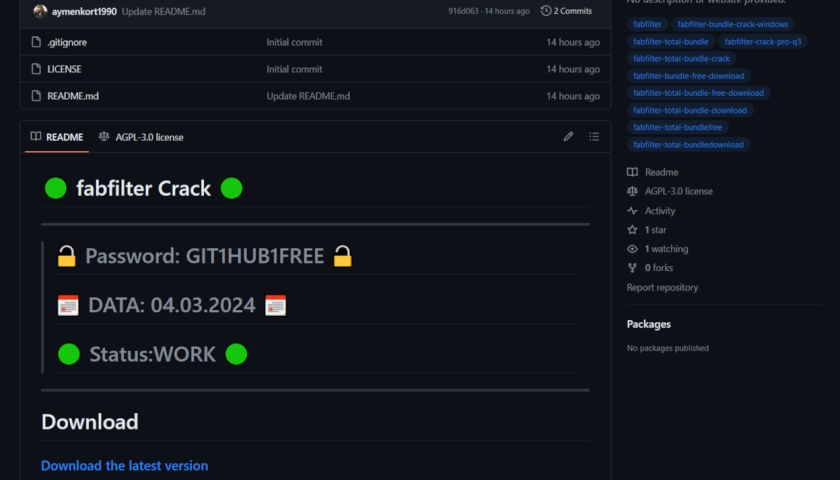840x480 pixels.
Task: Click the commits history clock icon
Action: [x=546, y=11]
